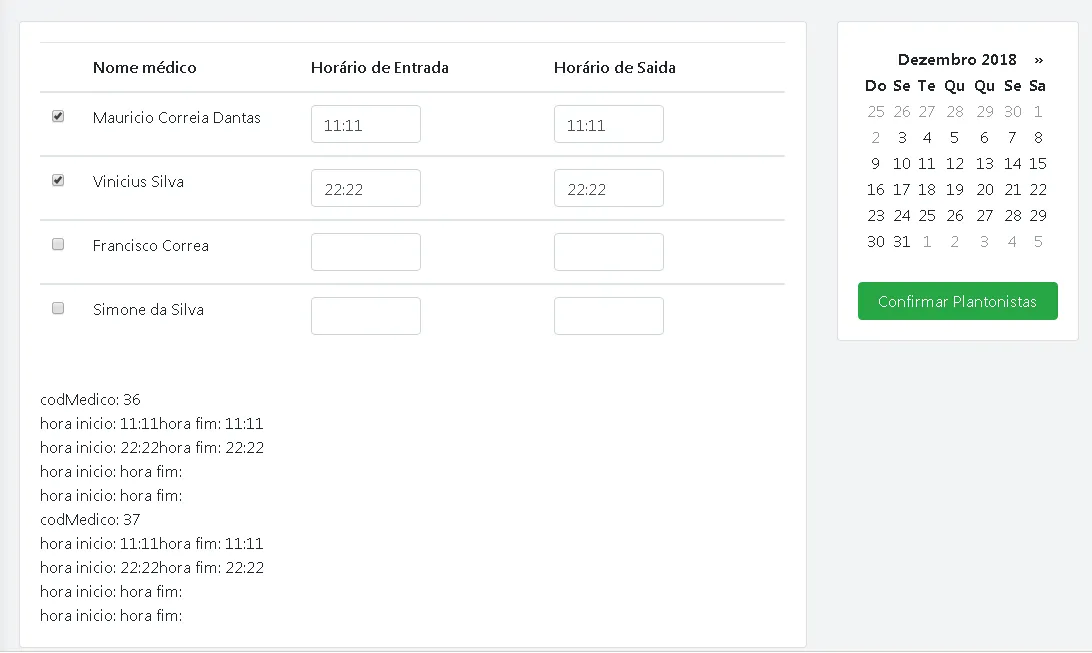Image resolution: width=1092 pixels, height=653 pixels.
Task: Click the Confirmar Plantonistas button
Action: 957,301
